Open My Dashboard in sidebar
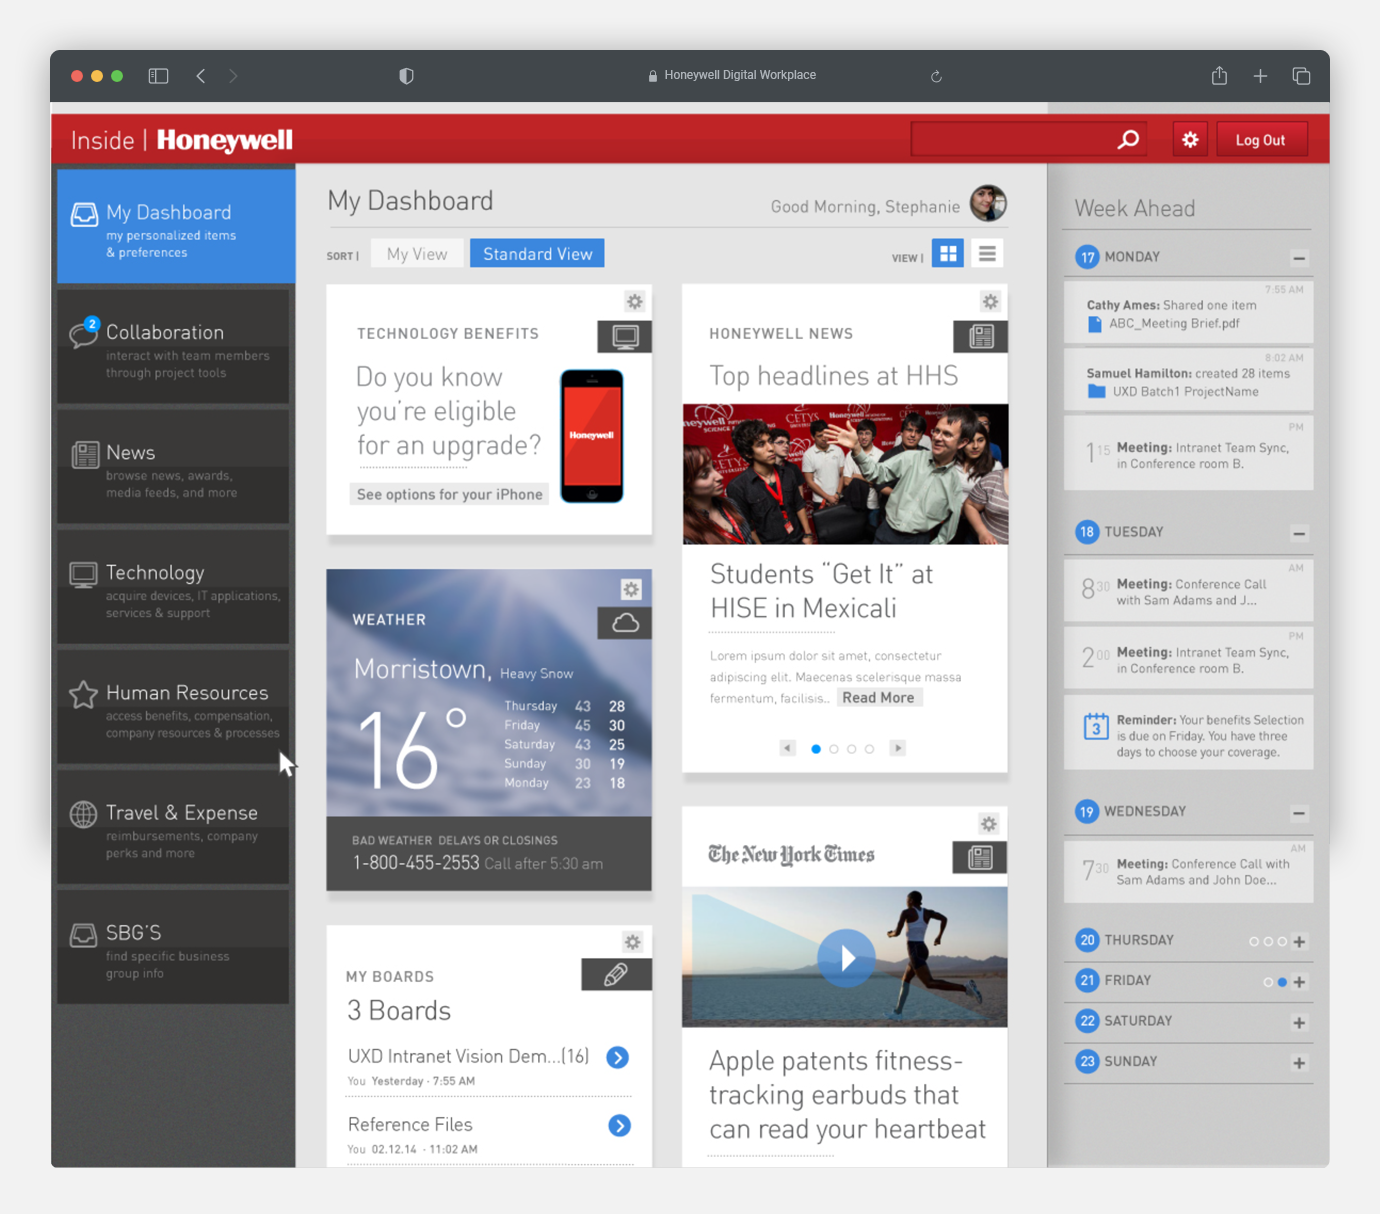The image size is (1380, 1214). point(176,226)
